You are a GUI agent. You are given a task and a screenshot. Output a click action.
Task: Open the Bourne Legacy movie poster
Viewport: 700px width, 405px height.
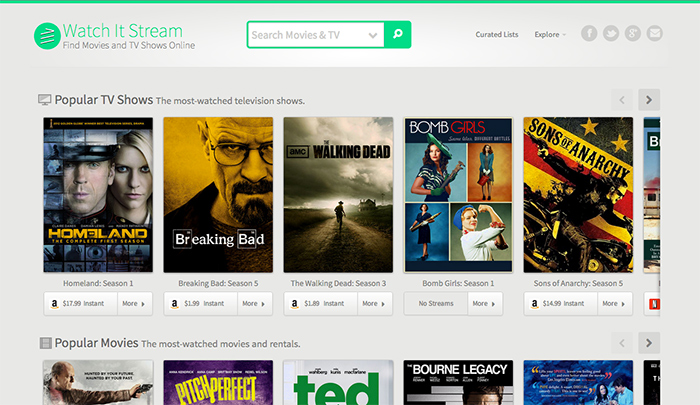[458, 383]
